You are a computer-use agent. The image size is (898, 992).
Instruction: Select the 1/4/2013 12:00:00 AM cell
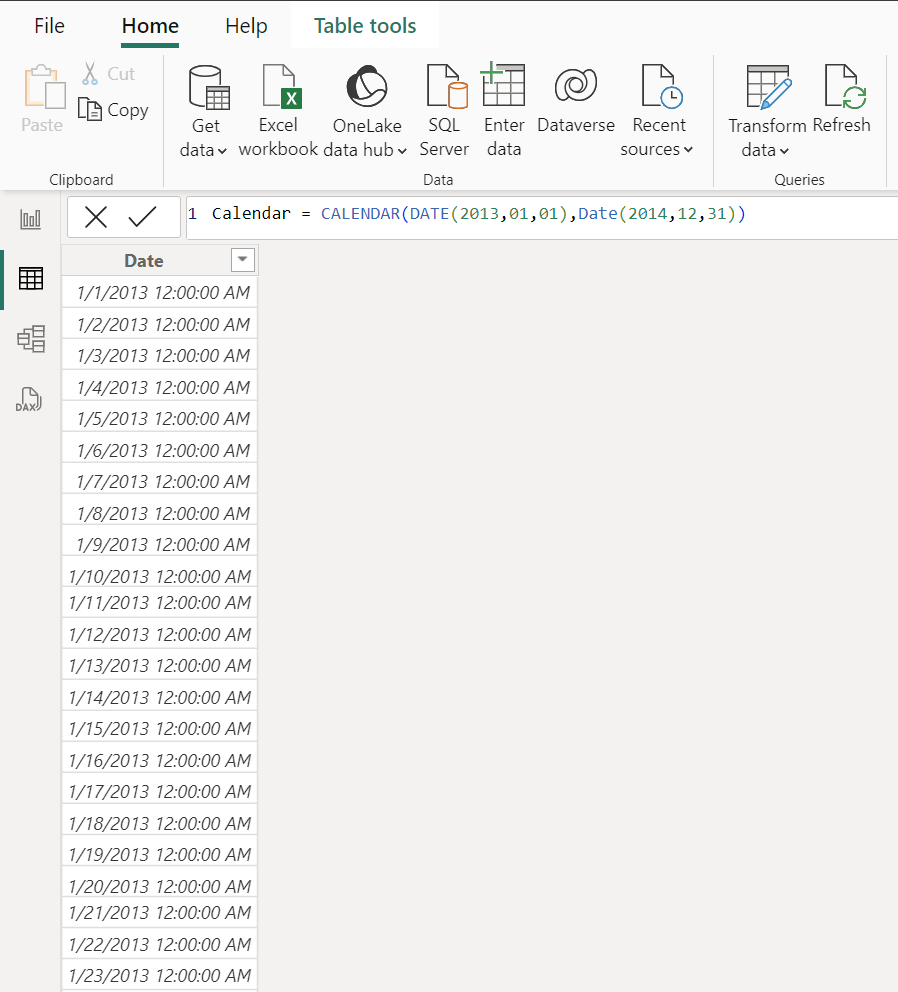(159, 387)
